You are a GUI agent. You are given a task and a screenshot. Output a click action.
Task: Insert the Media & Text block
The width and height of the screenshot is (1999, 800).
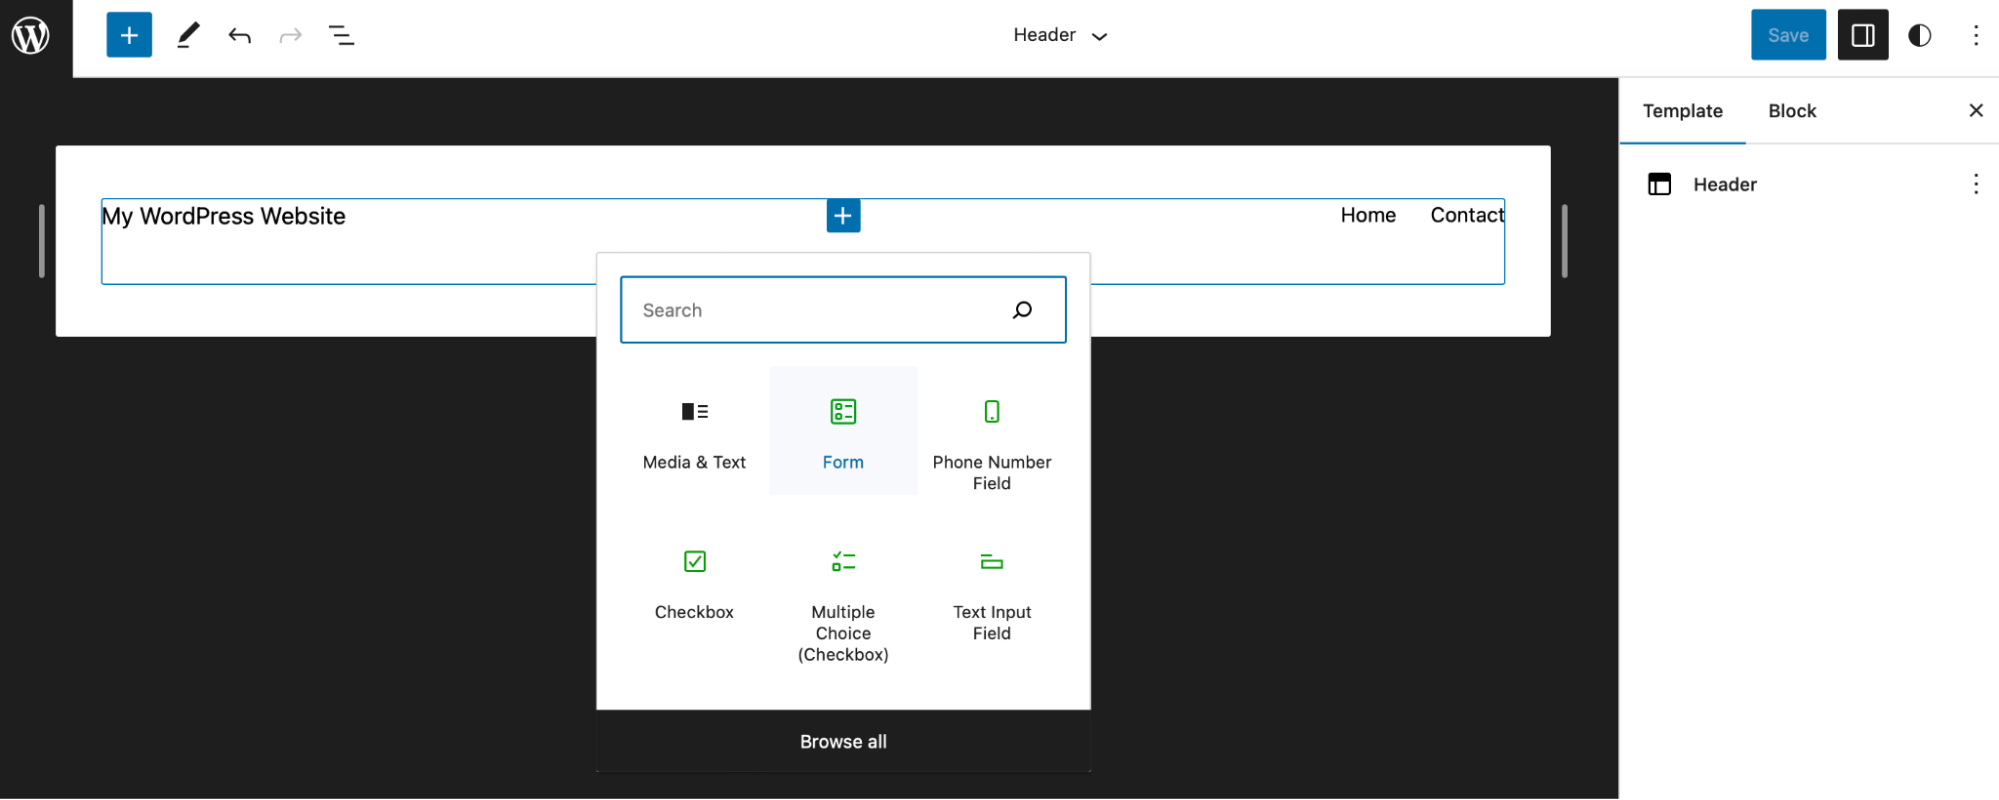(x=694, y=431)
